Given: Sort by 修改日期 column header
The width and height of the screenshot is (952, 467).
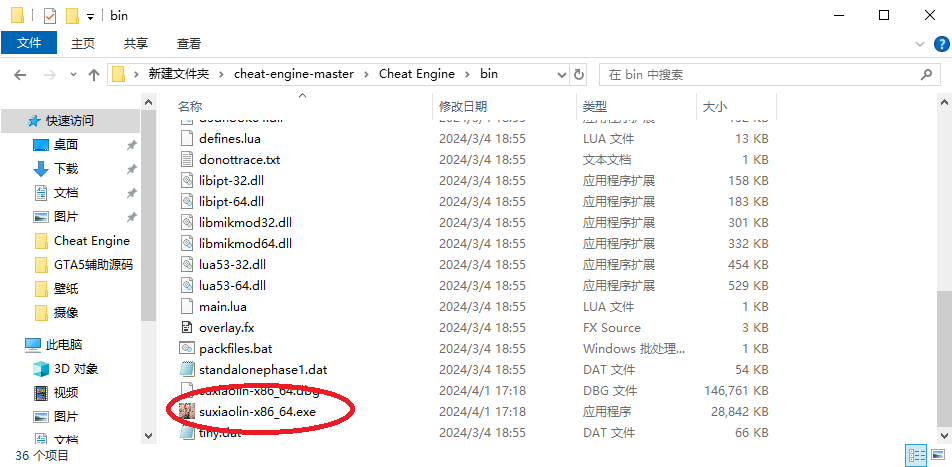Looking at the screenshot, I should [x=463, y=106].
